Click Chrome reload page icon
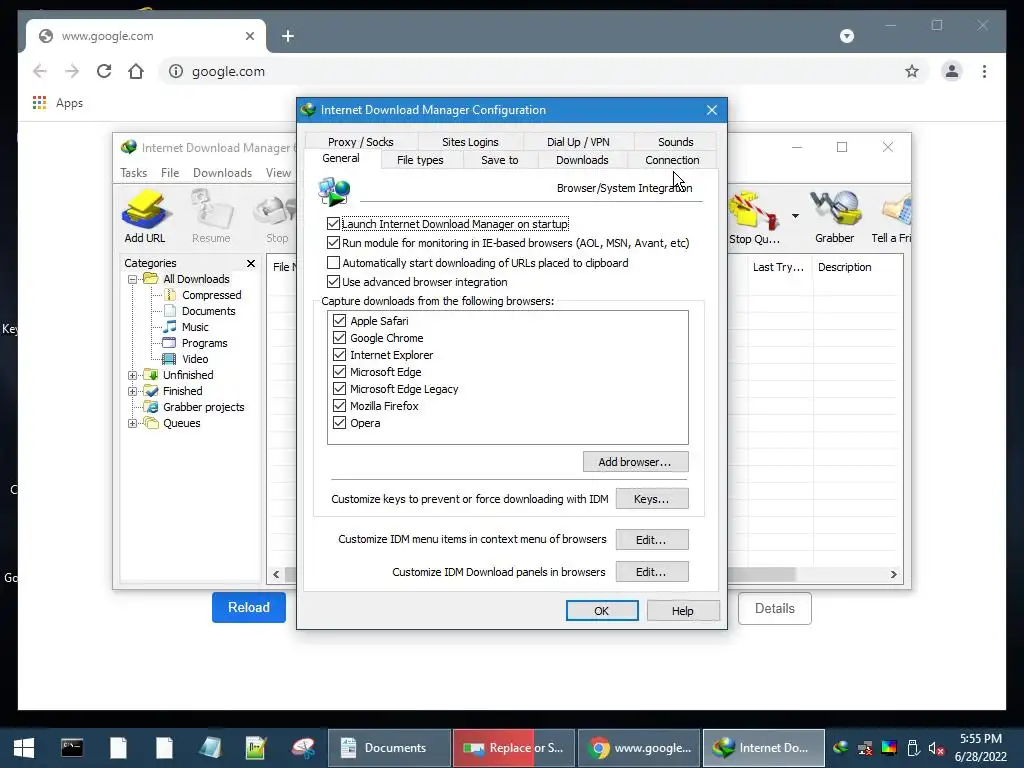The image size is (1024, 768). pyautogui.click(x=104, y=71)
